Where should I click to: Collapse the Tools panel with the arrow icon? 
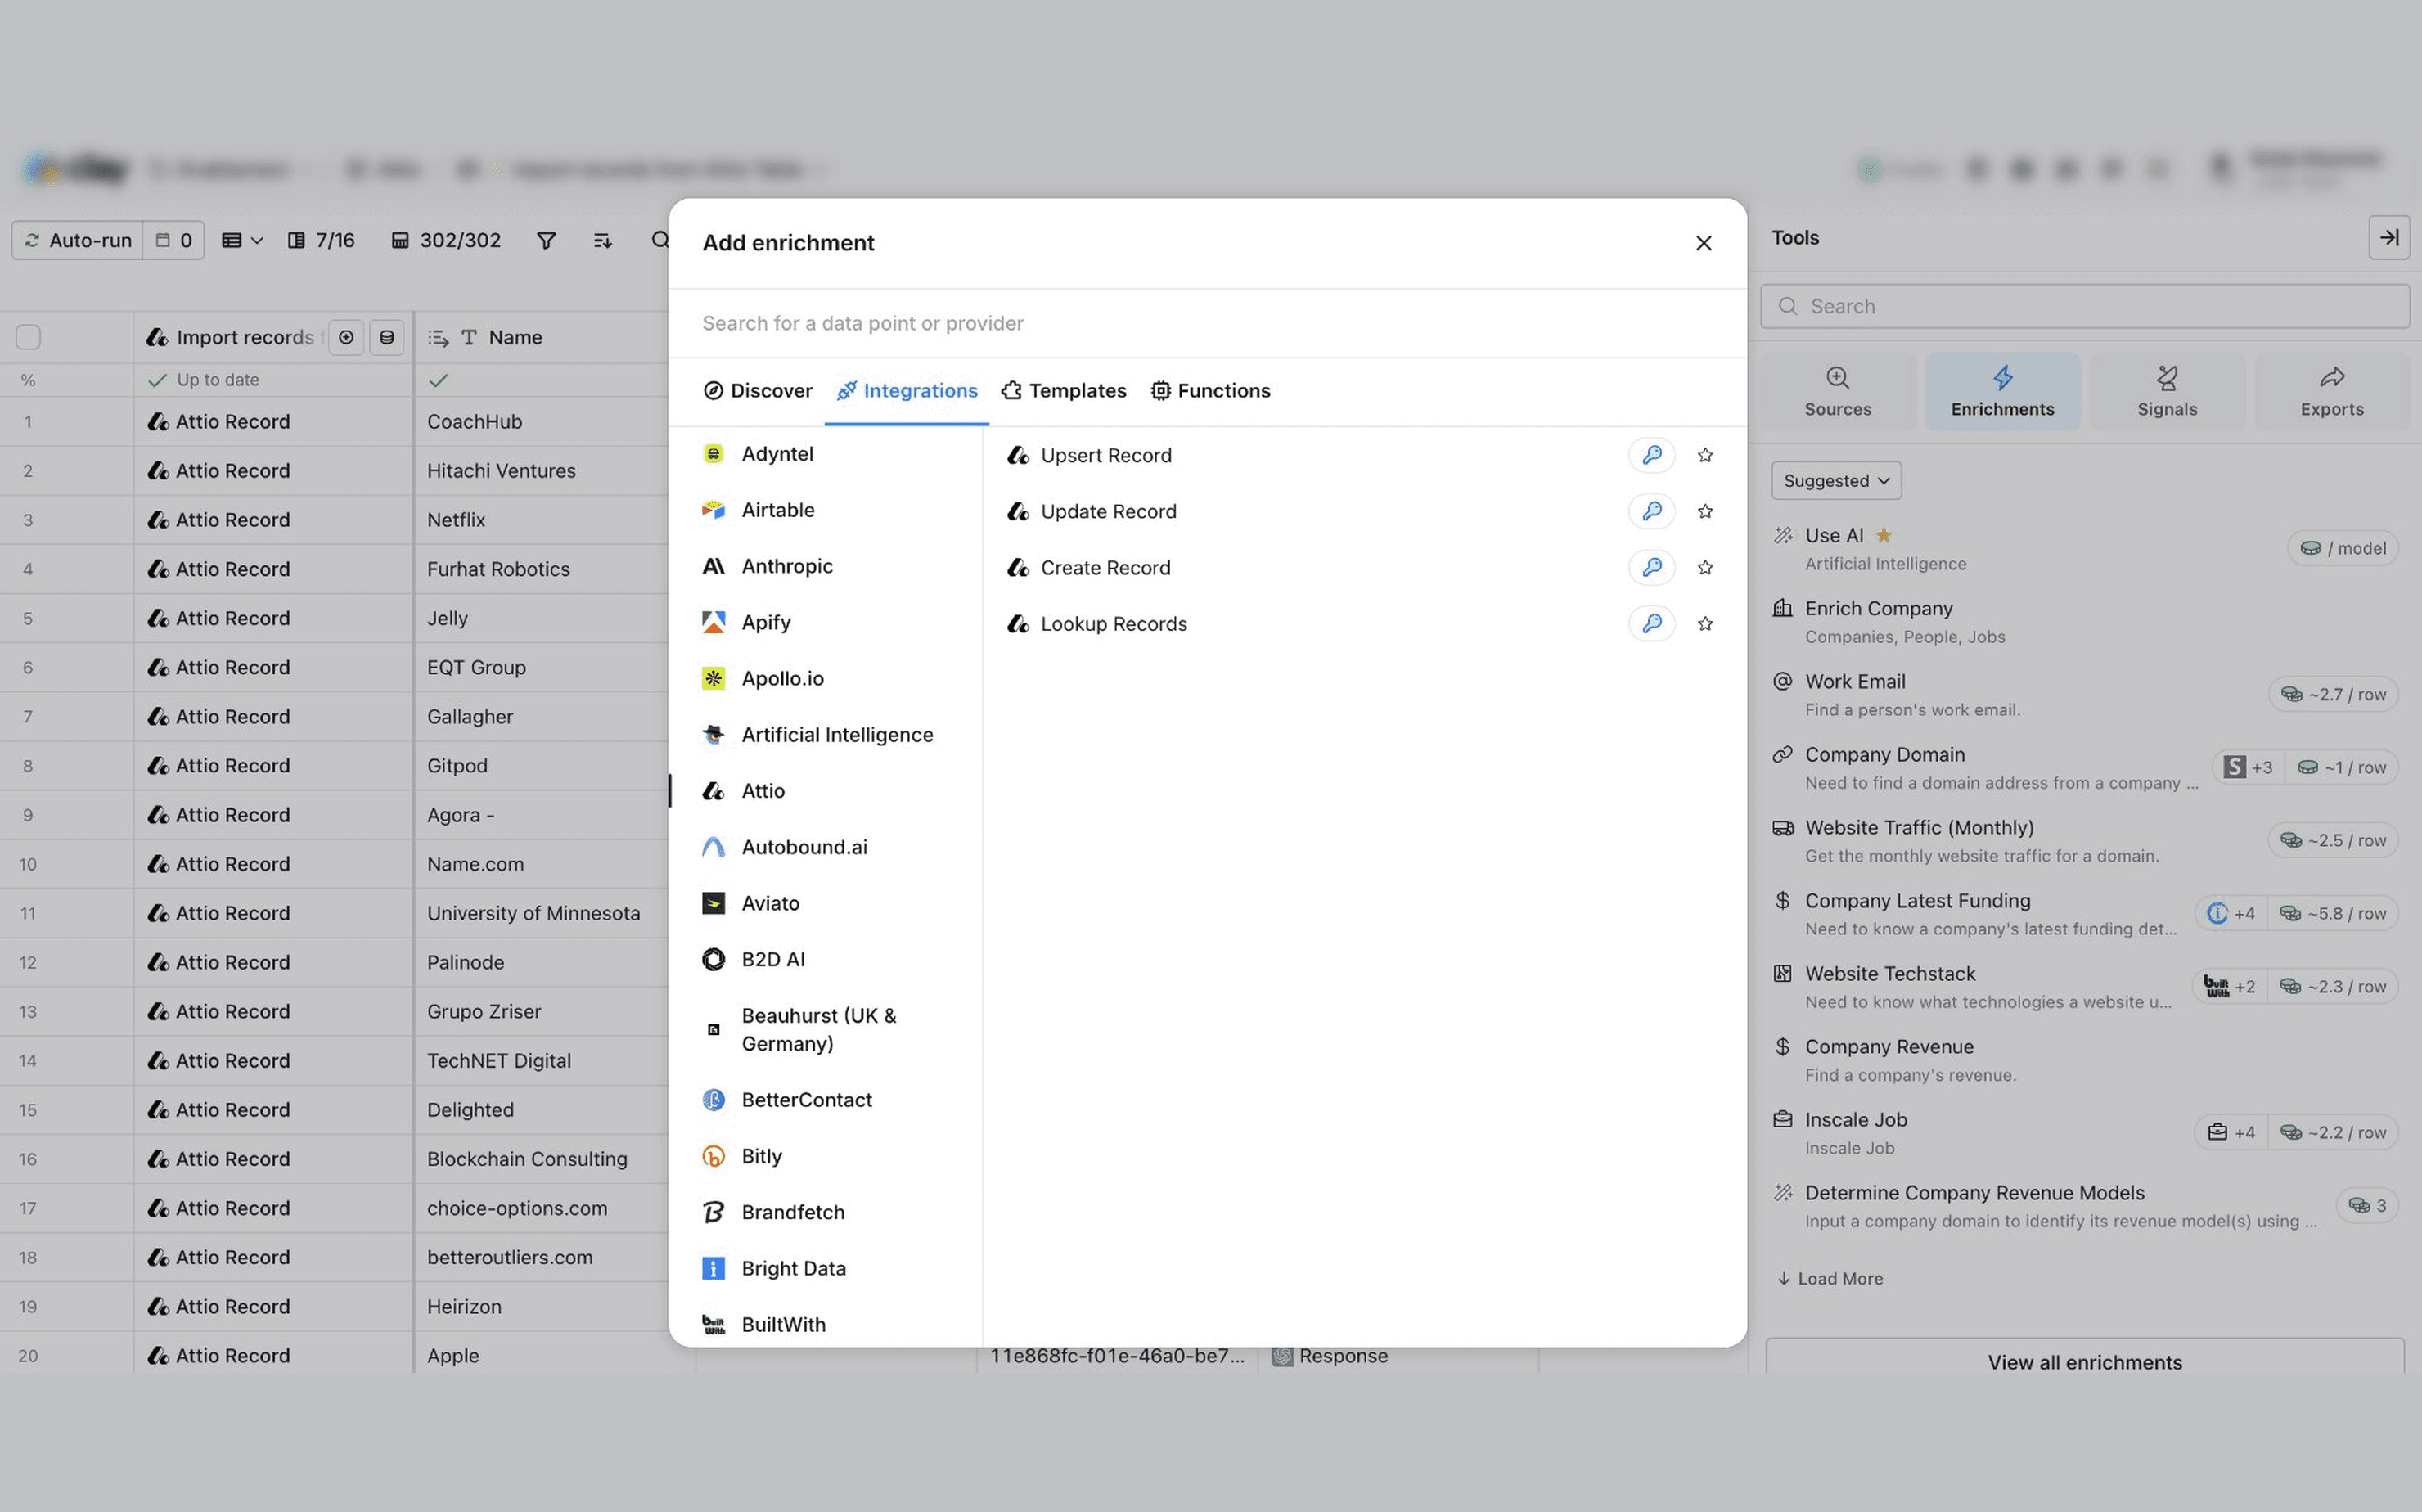(2388, 238)
